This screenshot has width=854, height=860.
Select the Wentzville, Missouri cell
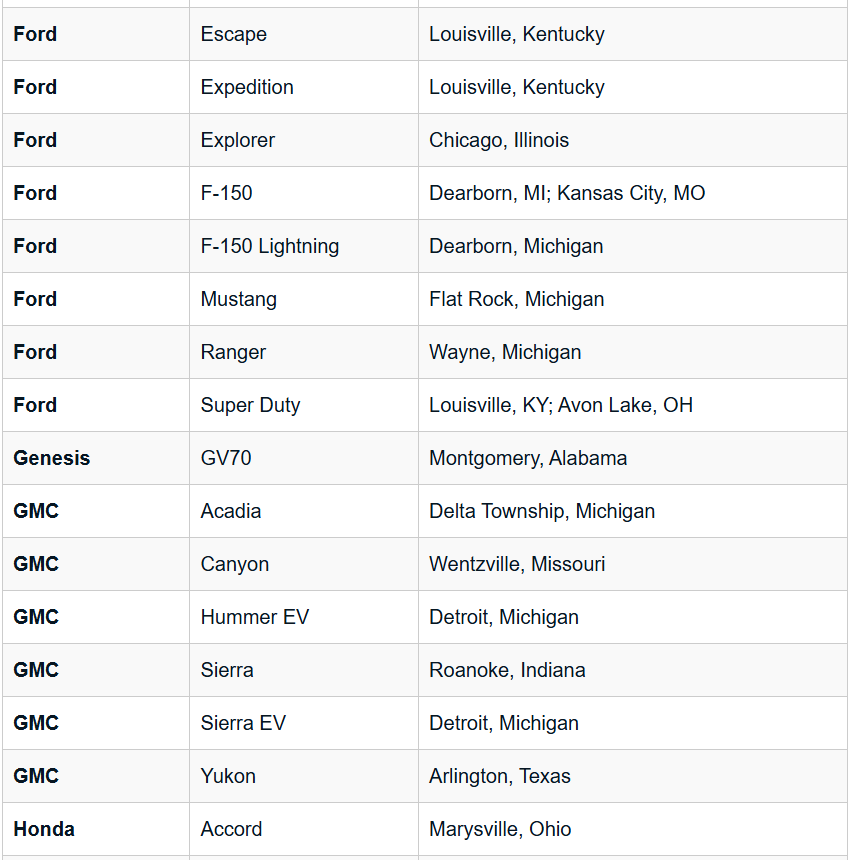point(517,564)
